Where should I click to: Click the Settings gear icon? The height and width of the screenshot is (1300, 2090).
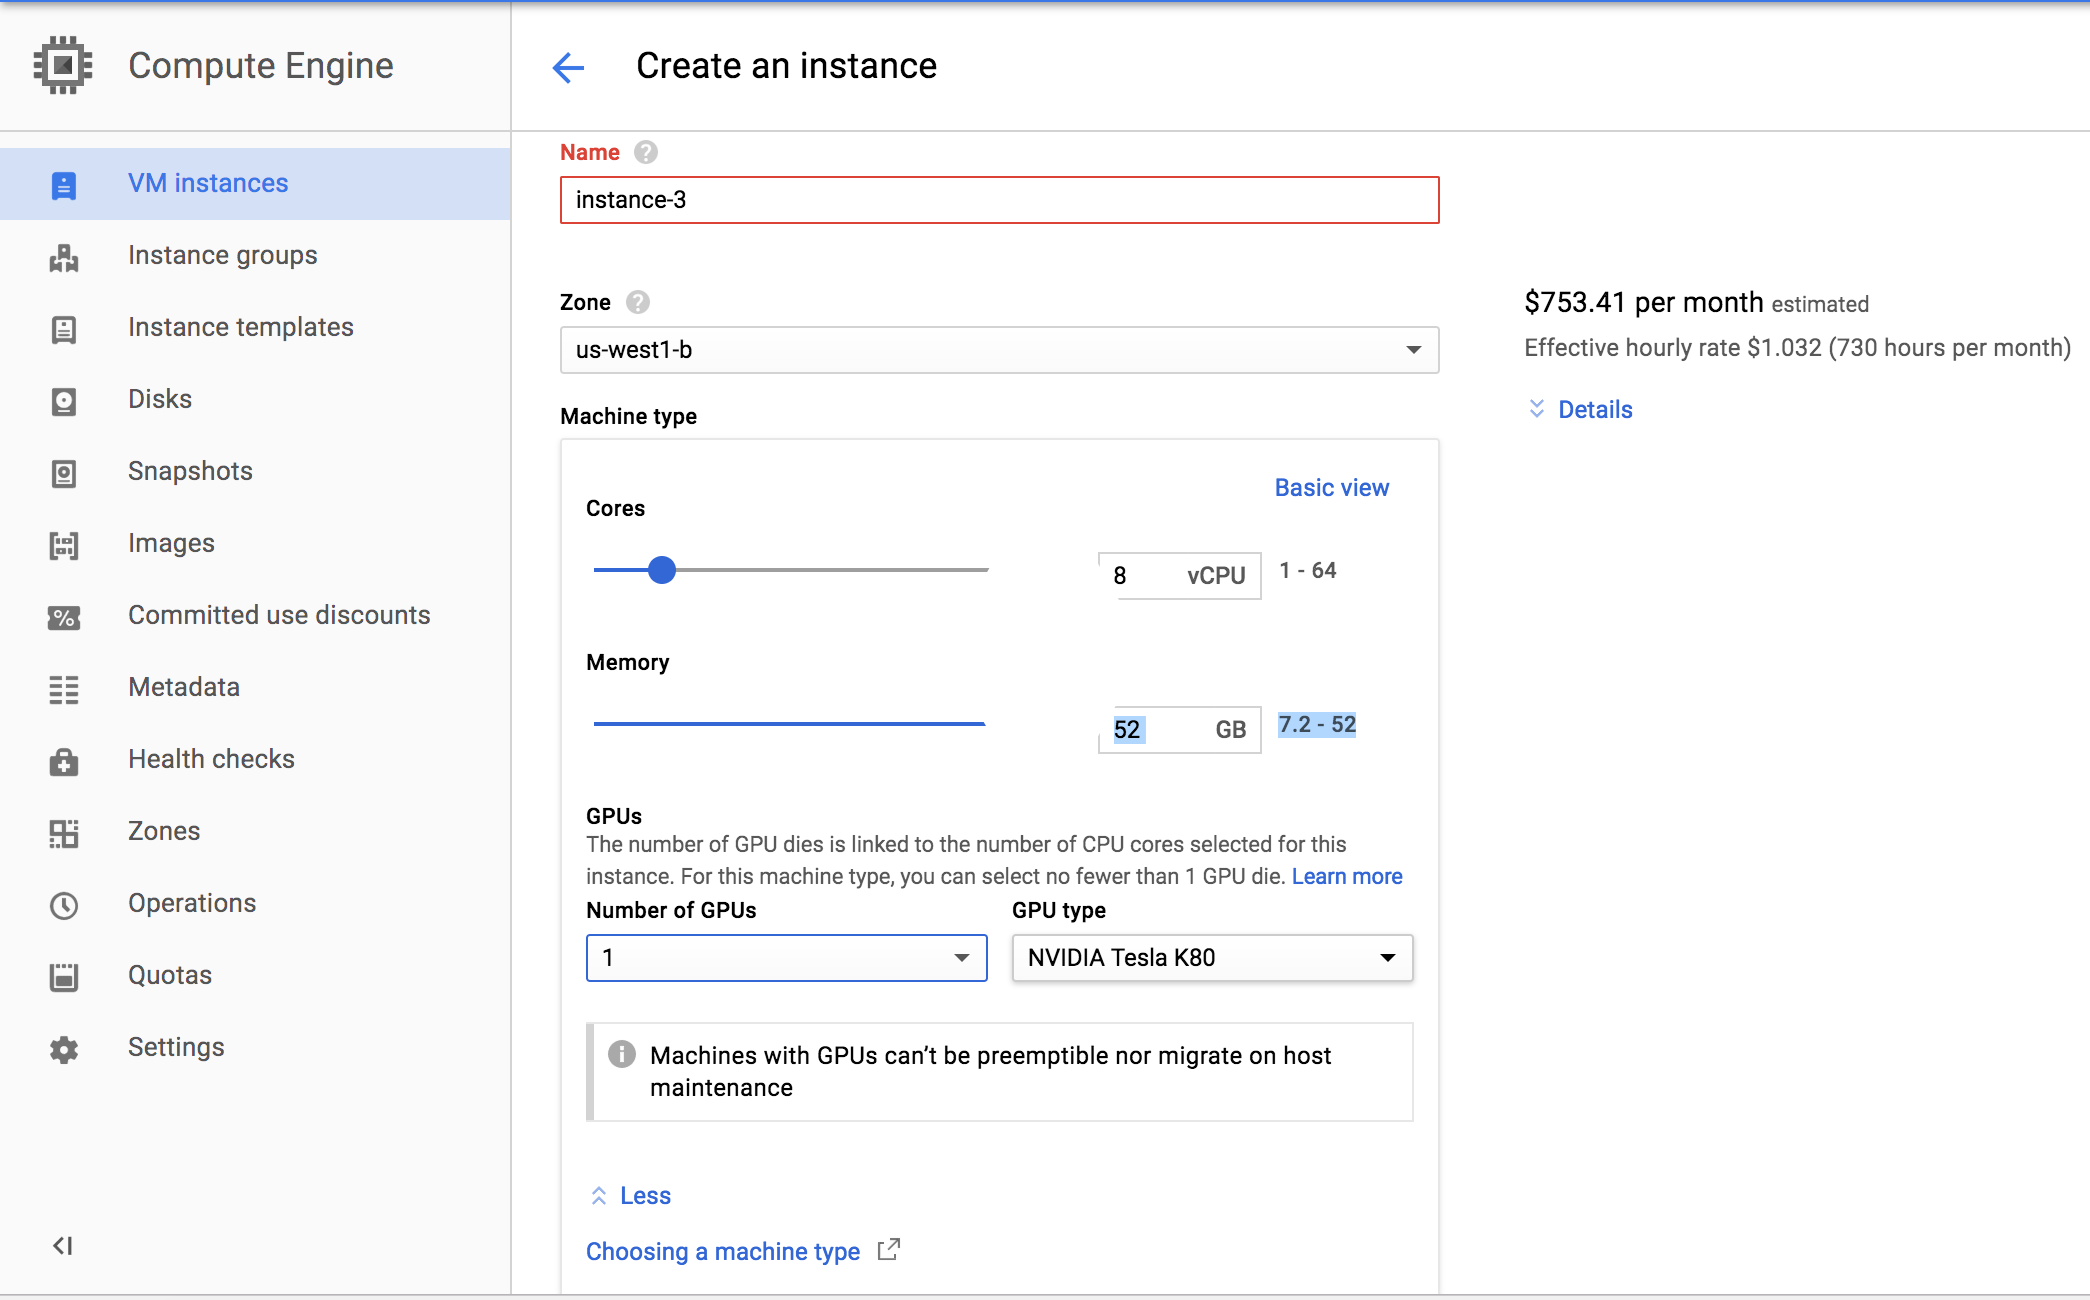click(64, 1049)
